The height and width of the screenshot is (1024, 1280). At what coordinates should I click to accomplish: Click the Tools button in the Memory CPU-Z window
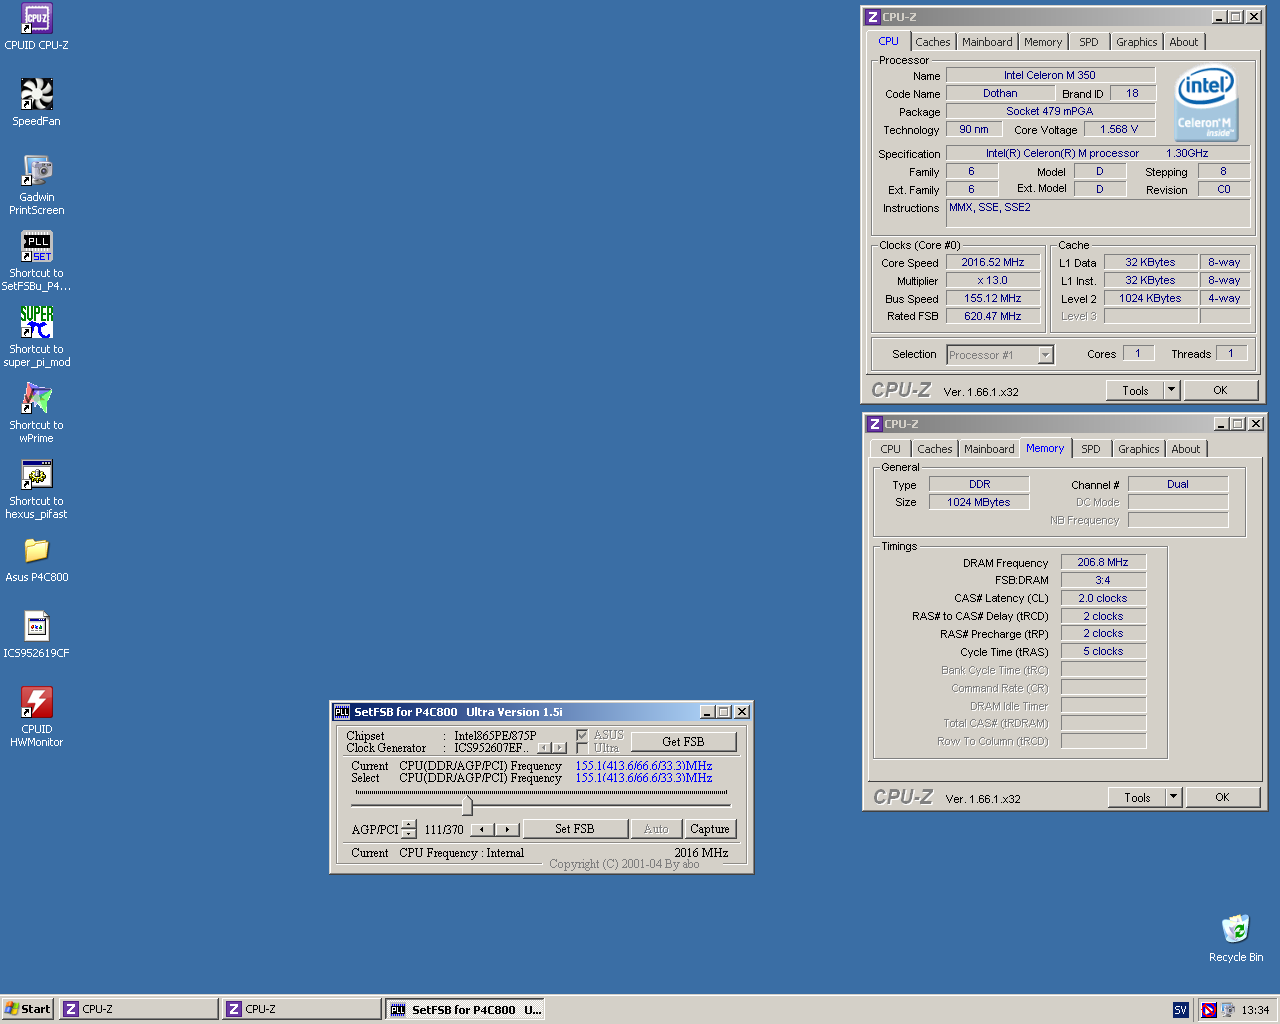(x=1137, y=798)
